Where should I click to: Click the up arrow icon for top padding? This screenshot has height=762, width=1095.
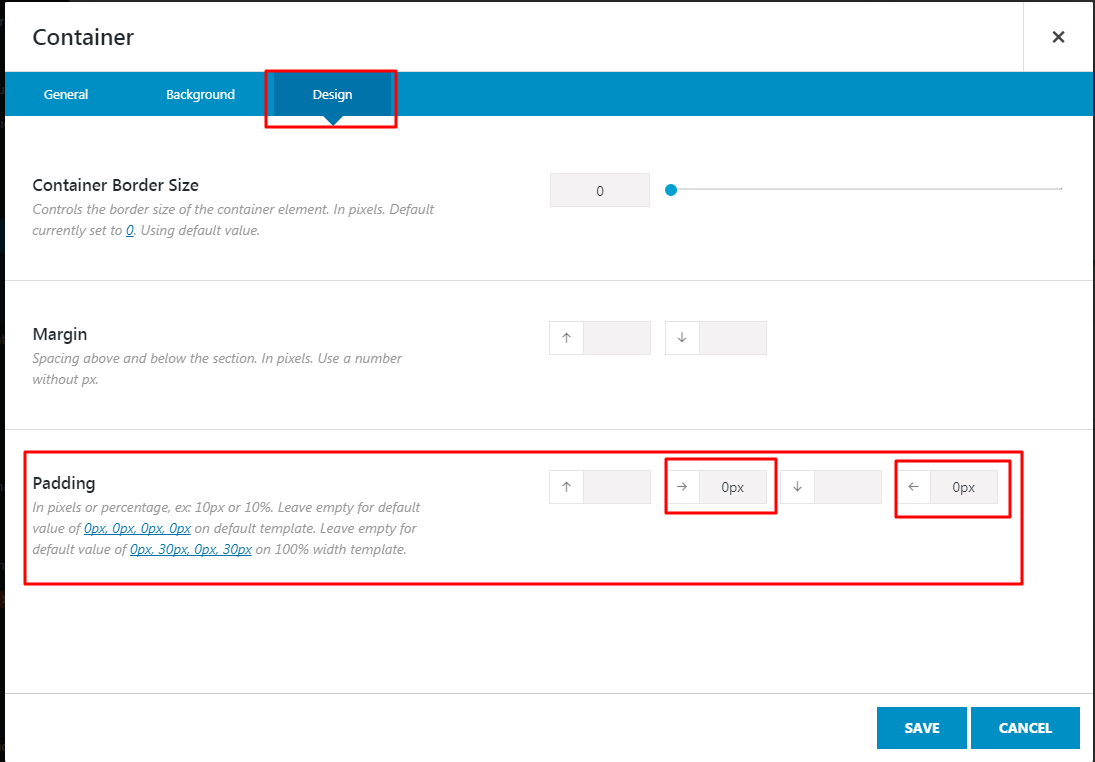click(x=566, y=487)
